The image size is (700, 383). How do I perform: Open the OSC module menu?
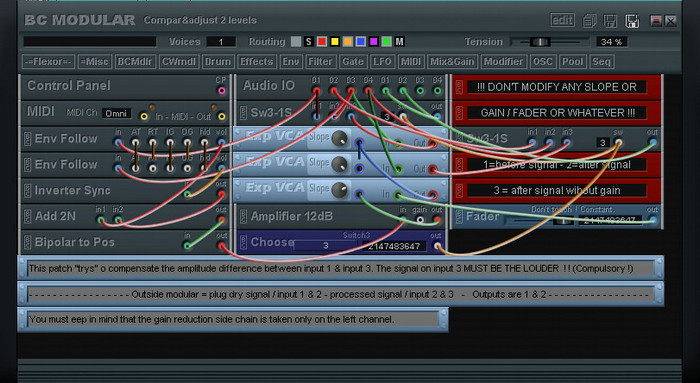[543, 62]
